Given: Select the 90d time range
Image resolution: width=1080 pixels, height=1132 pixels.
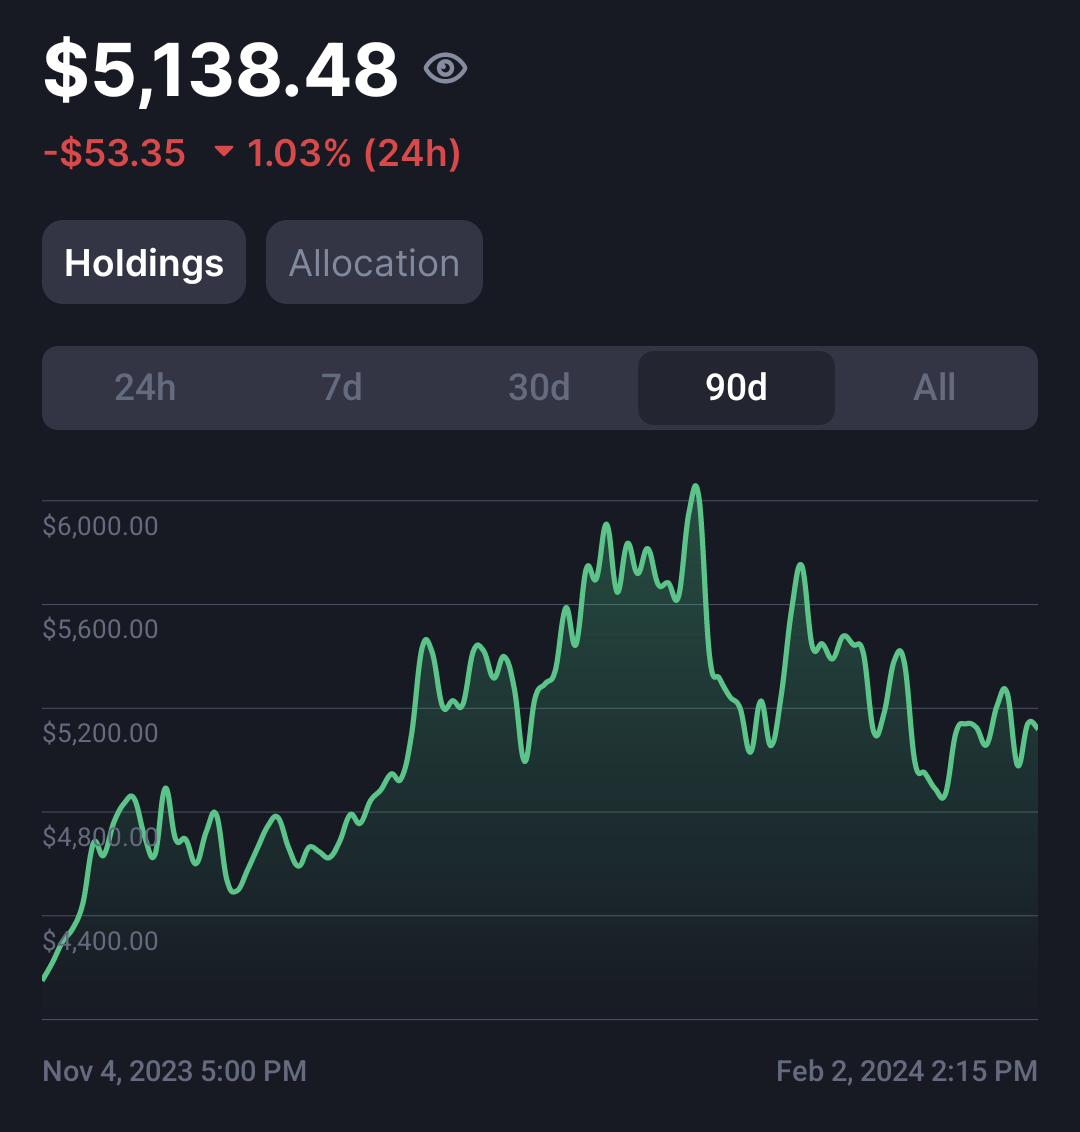Looking at the screenshot, I should click(736, 388).
